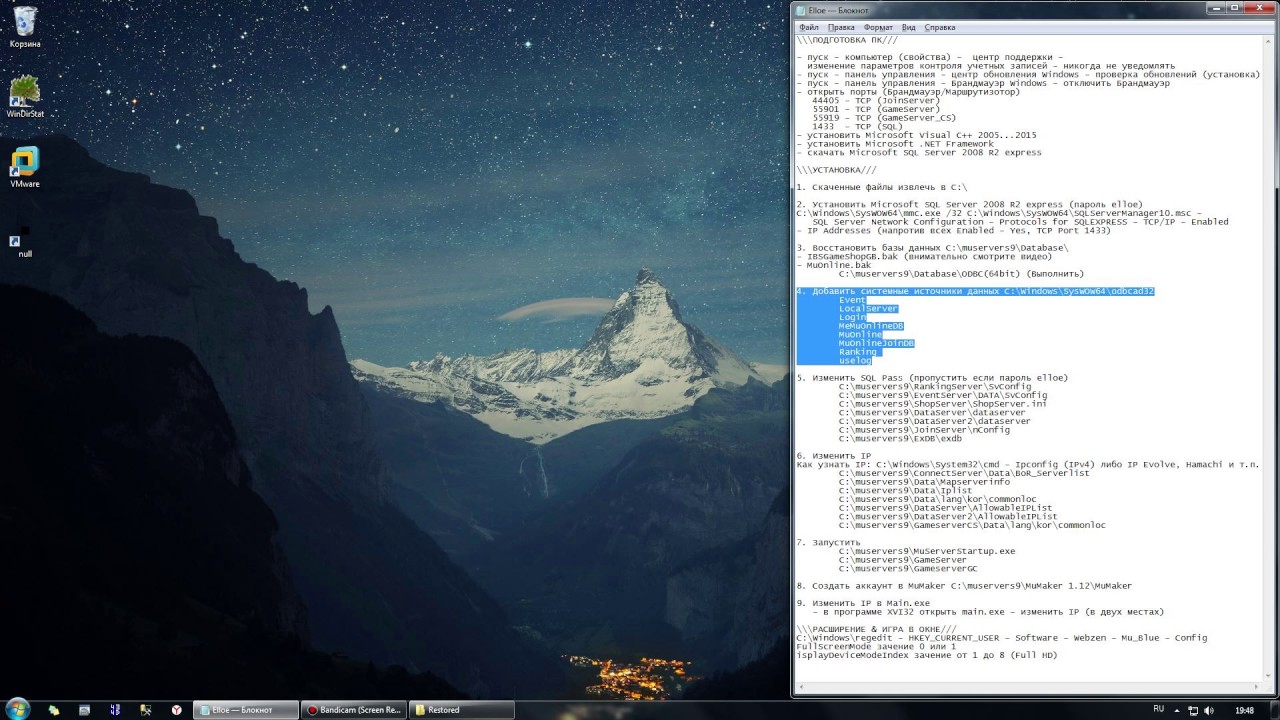Click the Show Desktop strip on taskbar
The width and height of the screenshot is (1280, 720).
pos(1275,710)
